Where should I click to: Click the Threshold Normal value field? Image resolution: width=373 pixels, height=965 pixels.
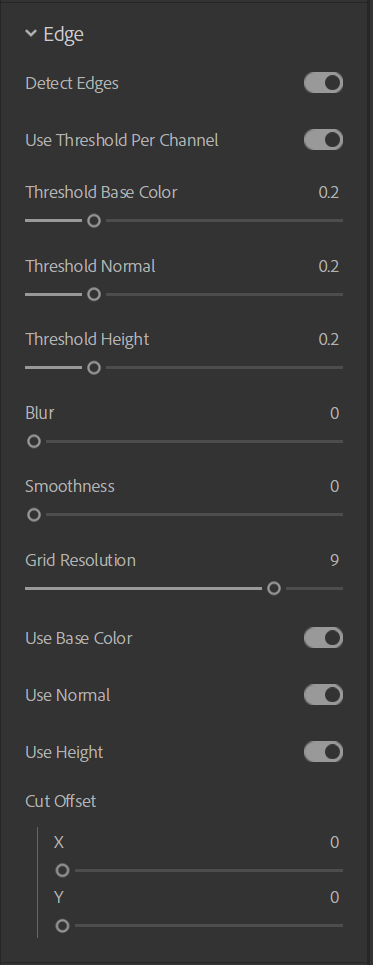pos(329,266)
